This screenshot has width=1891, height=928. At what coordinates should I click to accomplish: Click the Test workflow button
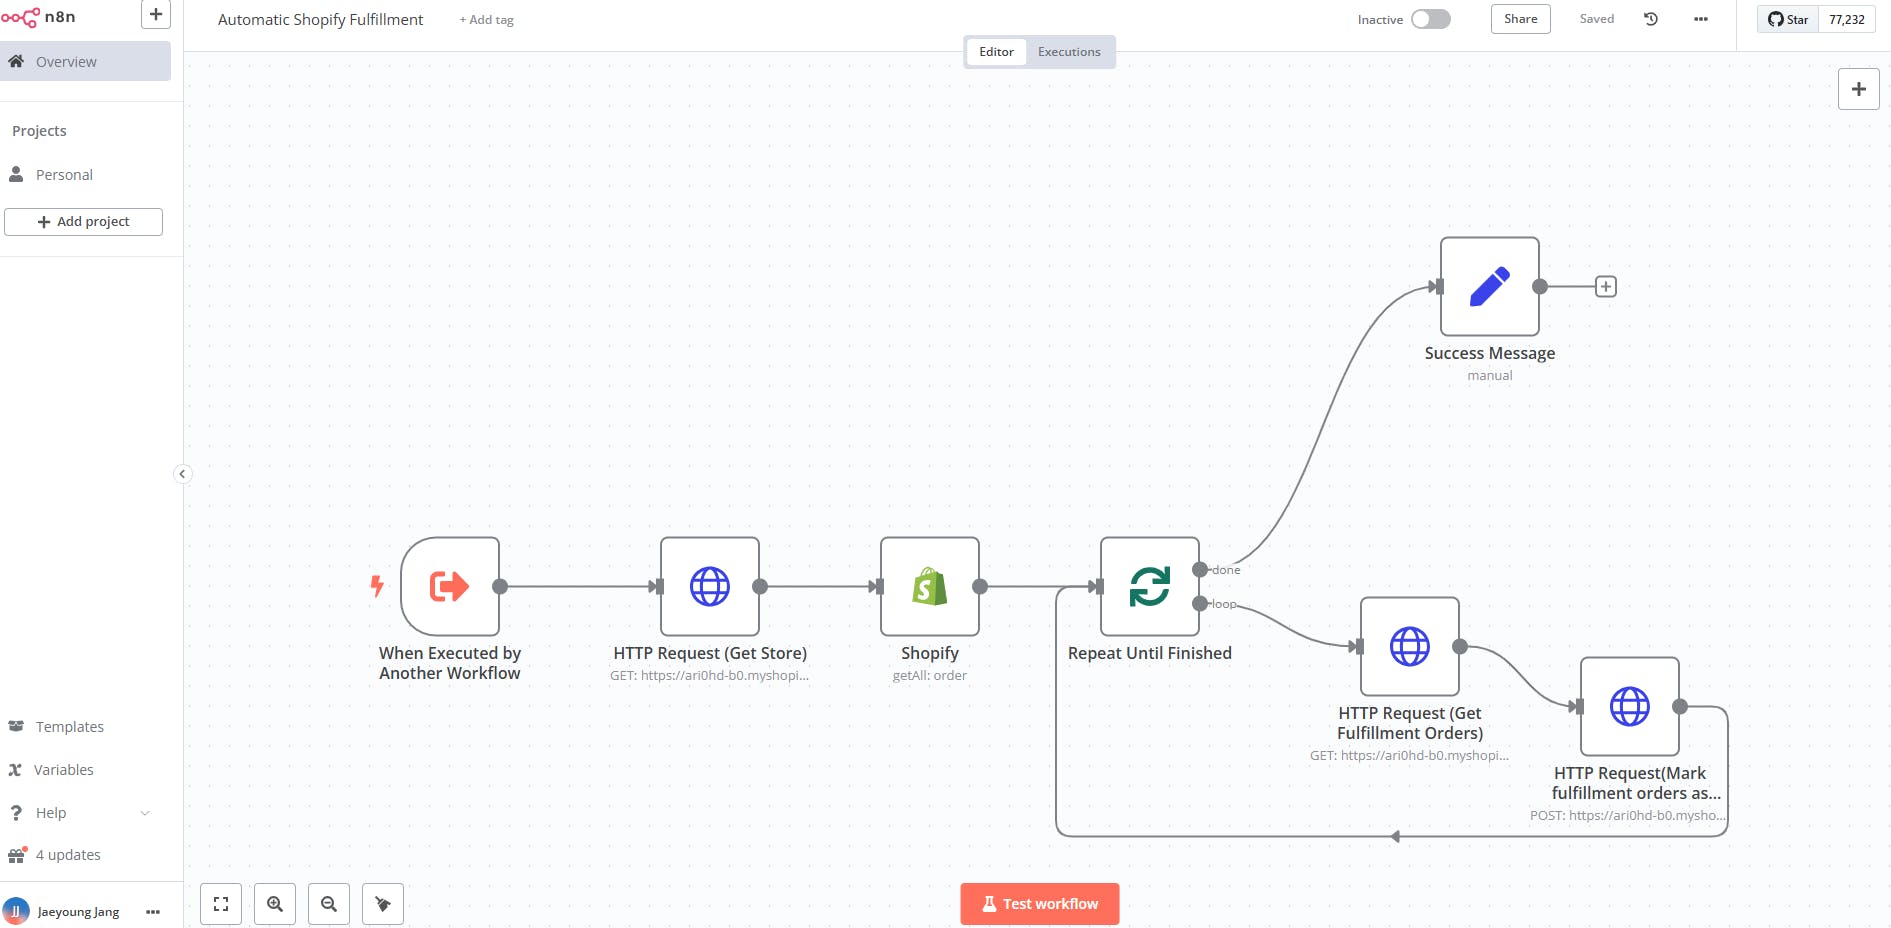pos(1040,904)
